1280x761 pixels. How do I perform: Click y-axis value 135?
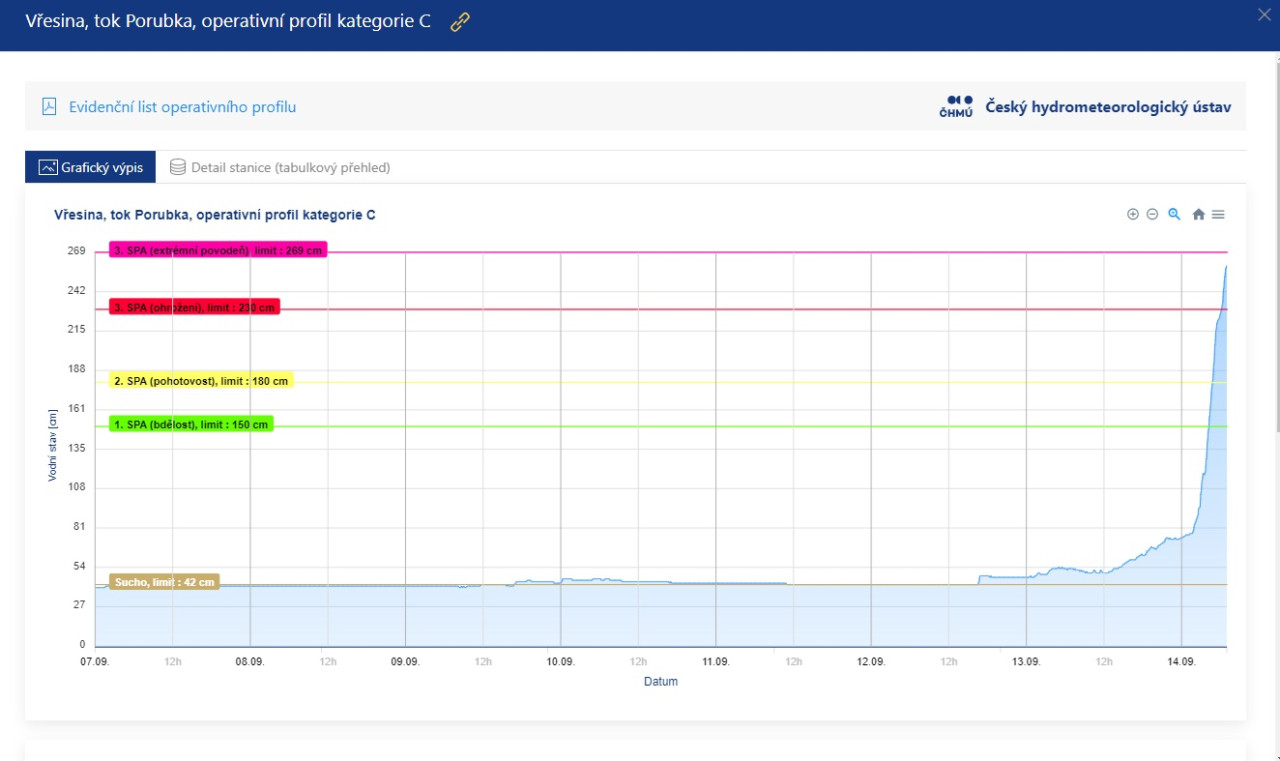pyautogui.click(x=76, y=448)
